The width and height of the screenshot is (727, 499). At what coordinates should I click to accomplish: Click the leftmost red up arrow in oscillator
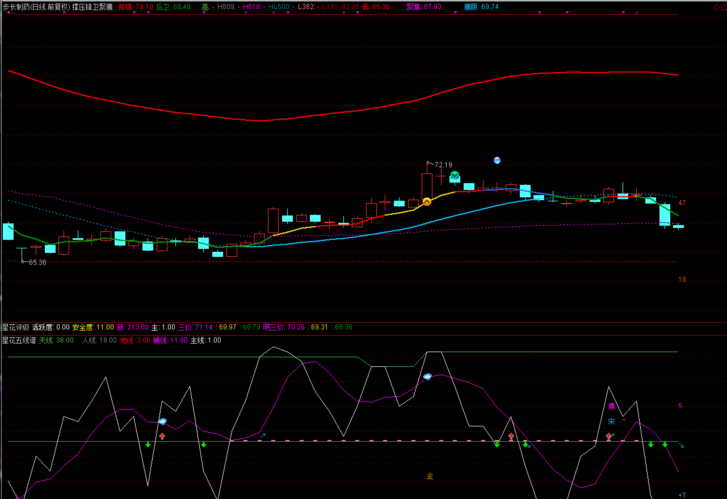click(x=162, y=436)
